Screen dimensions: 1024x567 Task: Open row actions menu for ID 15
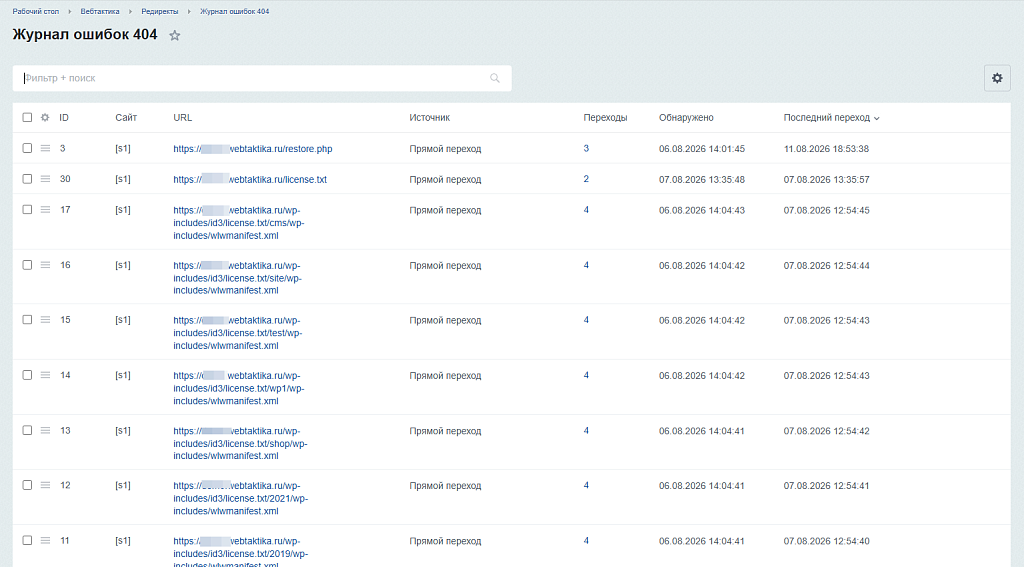[45, 319]
